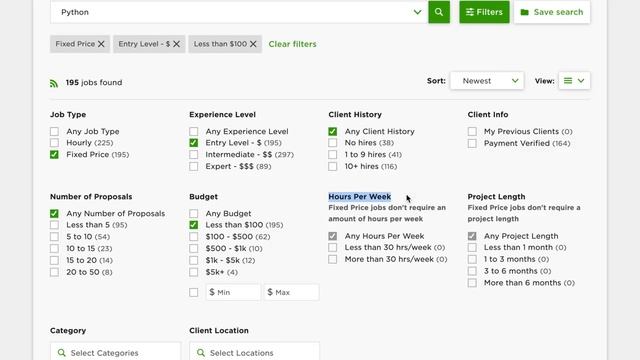Screen dimensions: 640x360
Task: Check More than 30 hrs/week checkbox
Action: (x=333, y=259)
